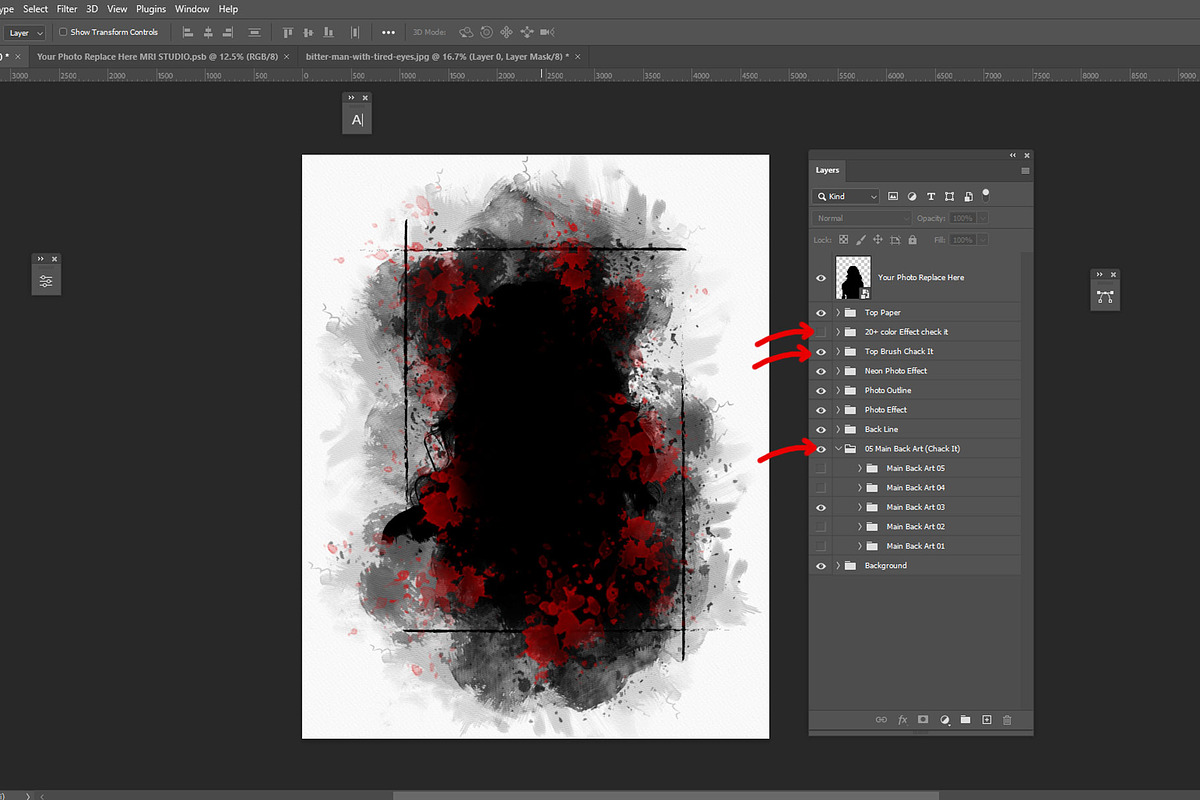Open the Filter menu
Screen dimensions: 1200x800
point(67,9)
